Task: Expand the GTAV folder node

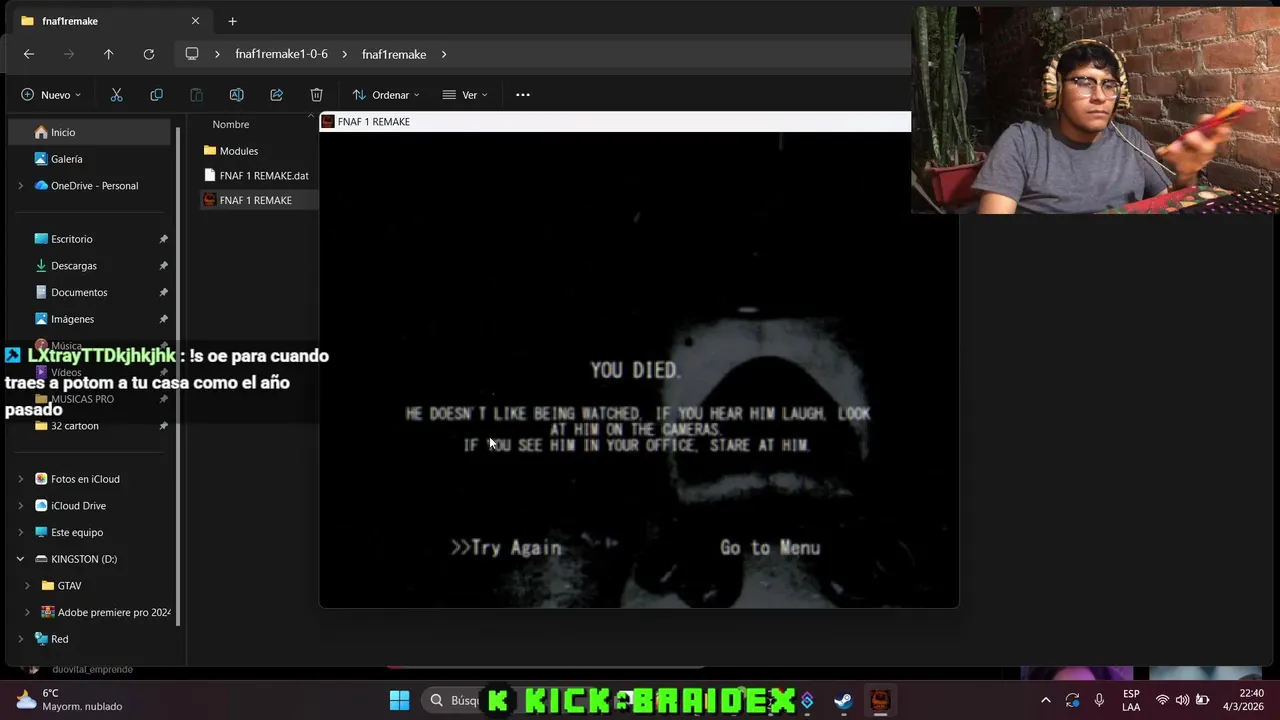Action: [x=27, y=586]
